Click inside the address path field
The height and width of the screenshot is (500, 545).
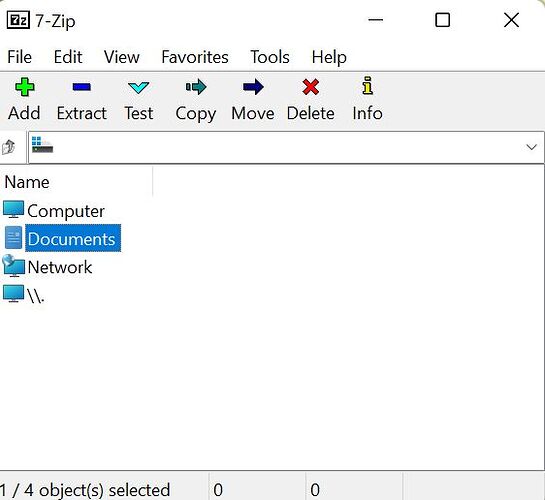pyautogui.click(x=286, y=147)
